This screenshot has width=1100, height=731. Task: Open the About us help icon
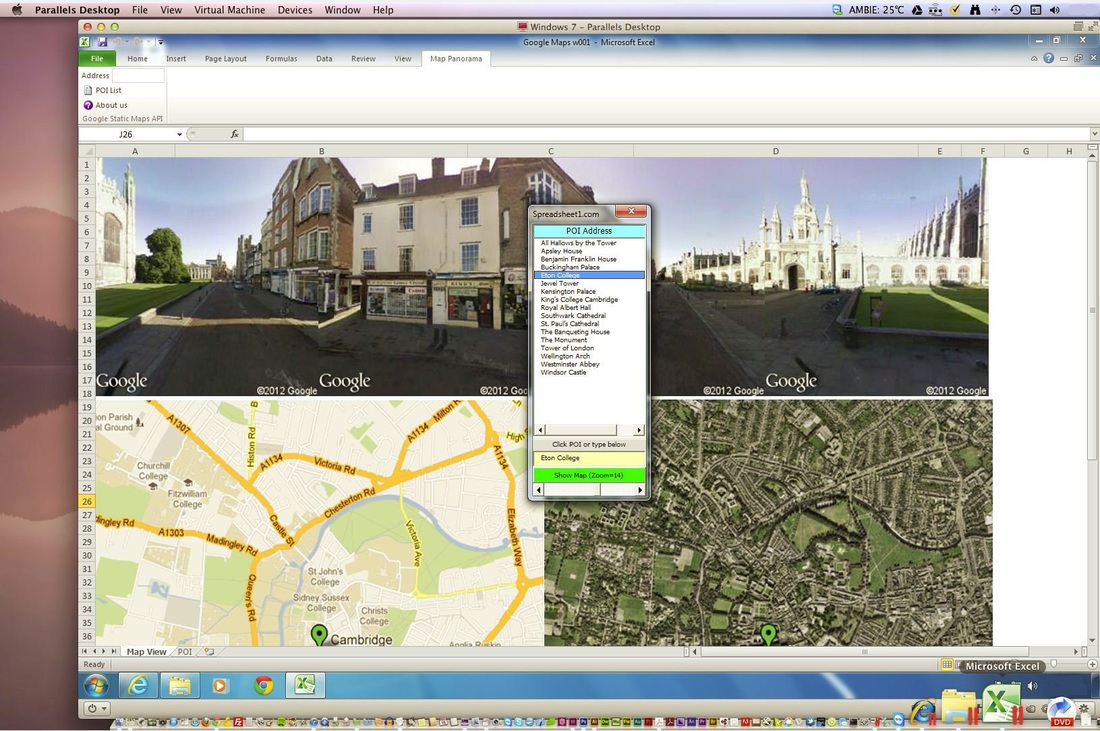tap(88, 105)
